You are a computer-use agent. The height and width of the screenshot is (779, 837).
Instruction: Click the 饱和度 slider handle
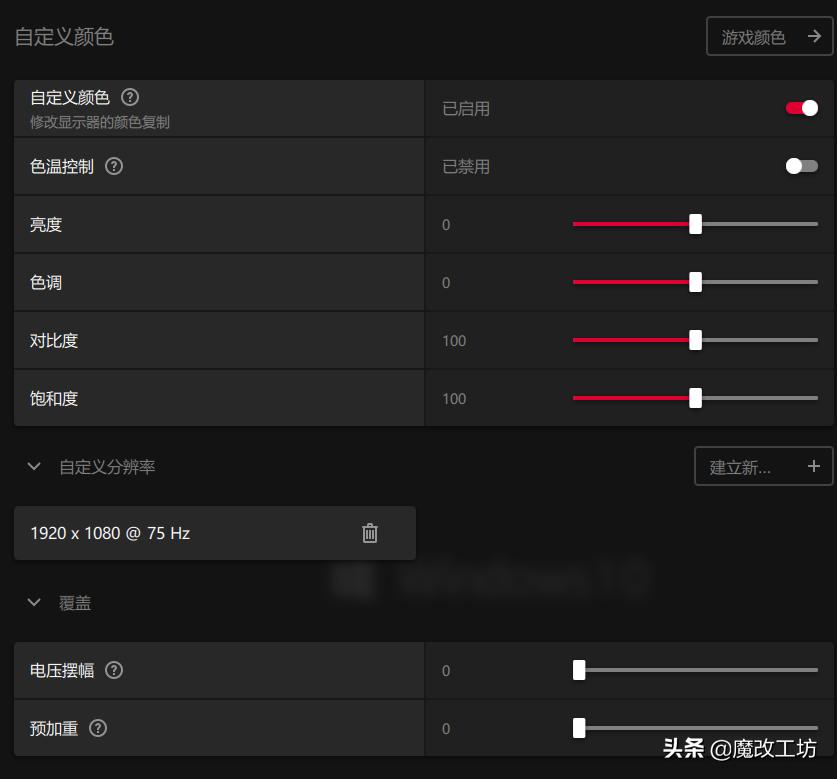(x=695, y=398)
